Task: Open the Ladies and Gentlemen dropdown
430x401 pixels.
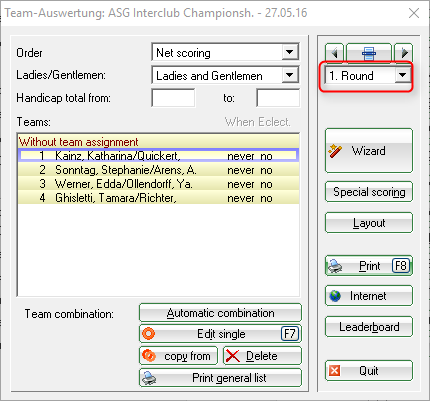Action: pos(289,75)
